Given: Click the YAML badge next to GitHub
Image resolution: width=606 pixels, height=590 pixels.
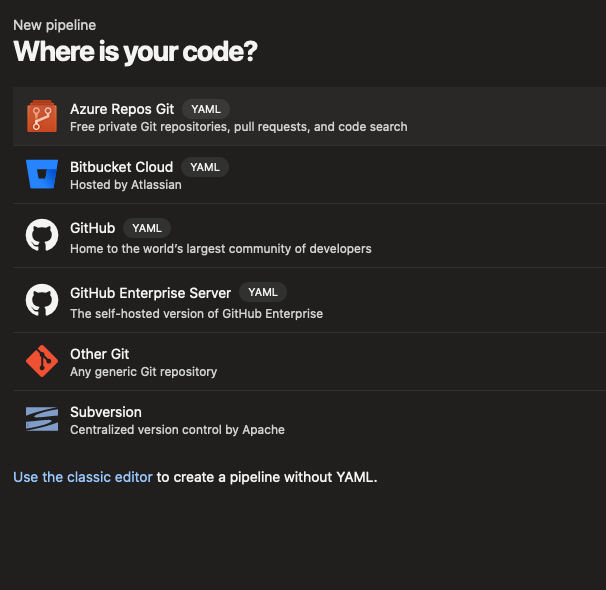Looking at the screenshot, I should [147, 228].
